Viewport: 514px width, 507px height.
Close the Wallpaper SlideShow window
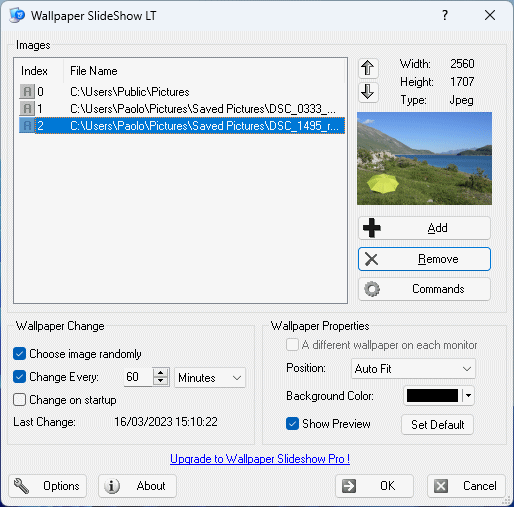tap(490, 15)
